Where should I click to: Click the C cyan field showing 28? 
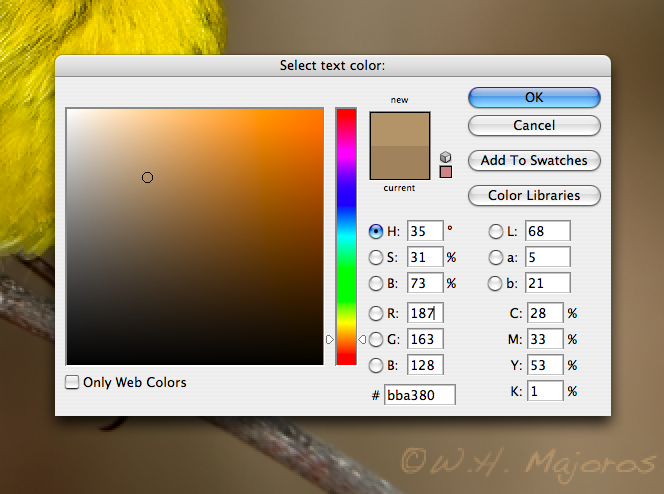pyautogui.click(x=545, y=313)
